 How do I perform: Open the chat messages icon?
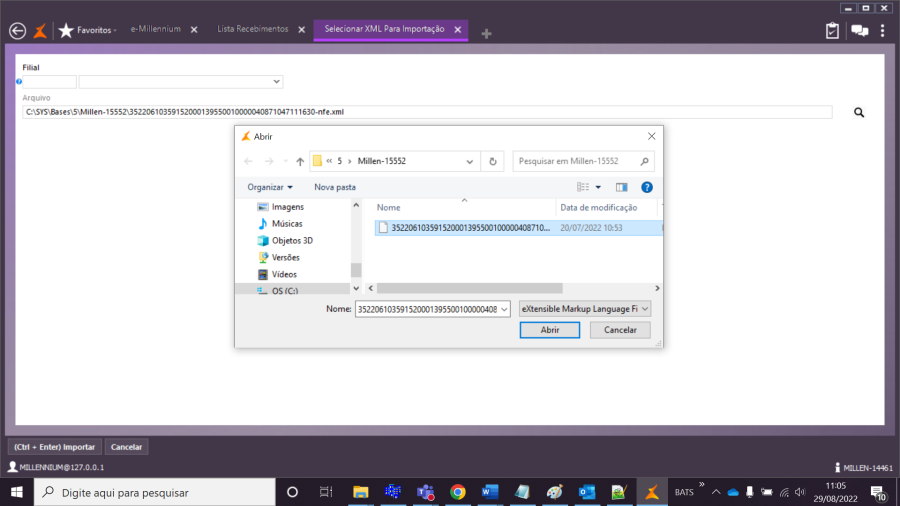pos(859,31)
